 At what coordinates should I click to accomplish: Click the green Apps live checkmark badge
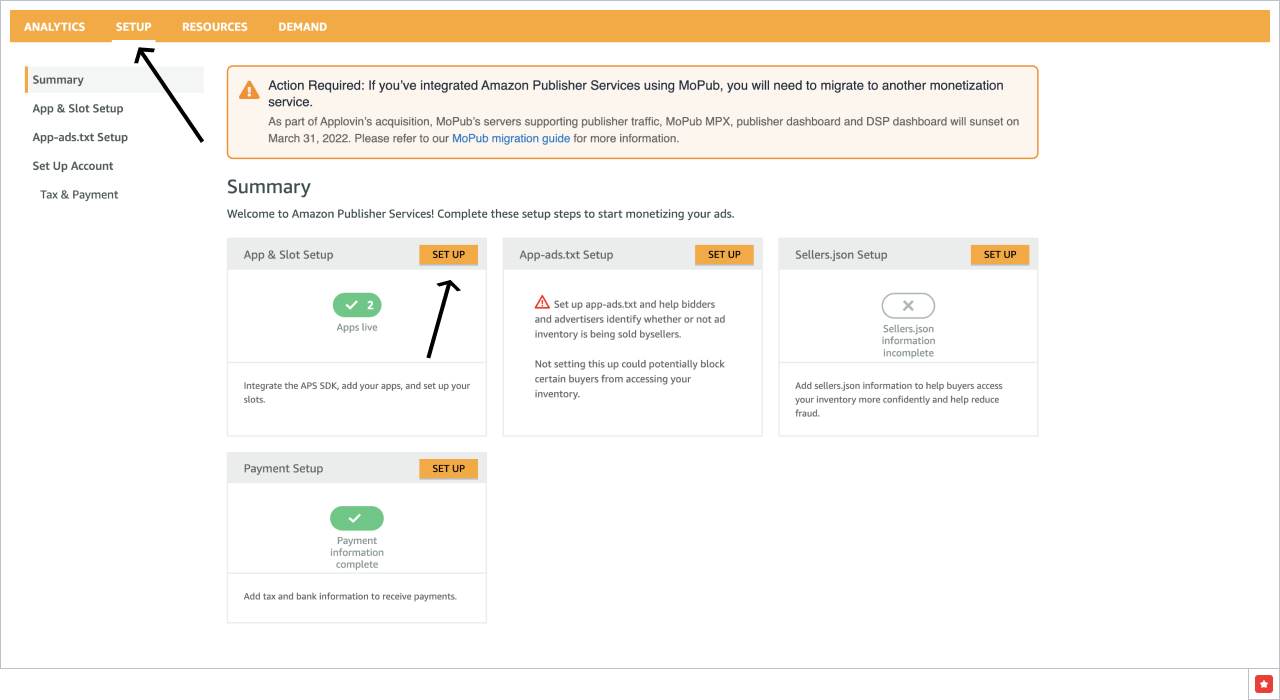[357, 305]
